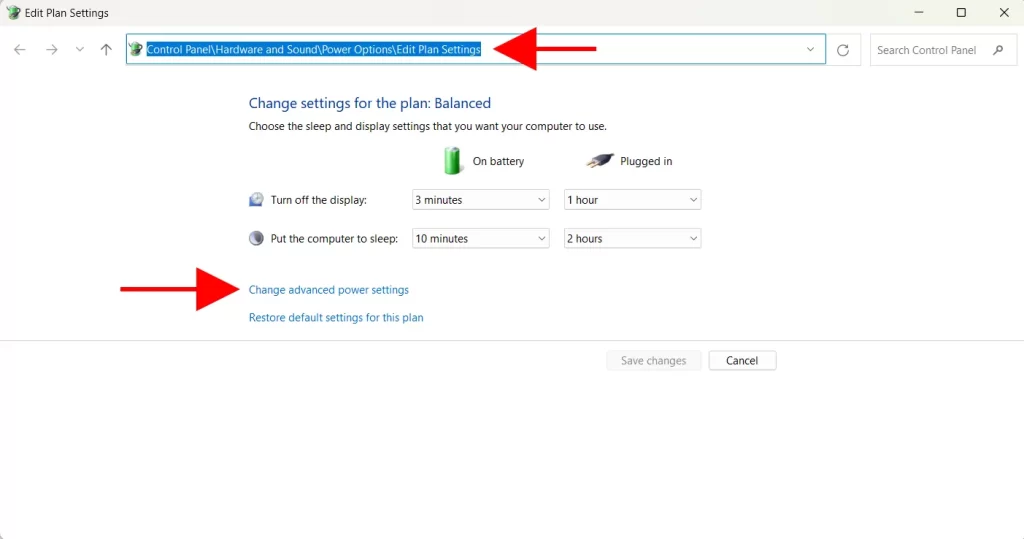
Task: Go back using the back arrow
Action: (x=20, y=50)
